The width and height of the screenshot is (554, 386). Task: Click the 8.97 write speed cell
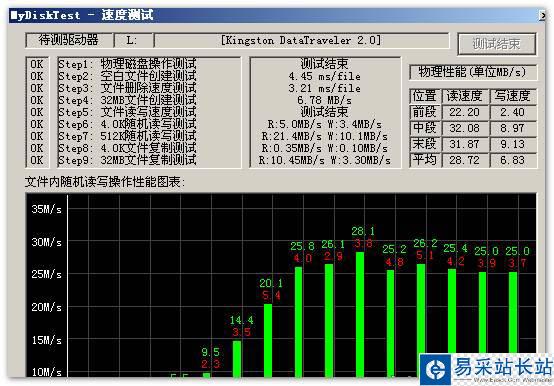click(x=513, y=128)
